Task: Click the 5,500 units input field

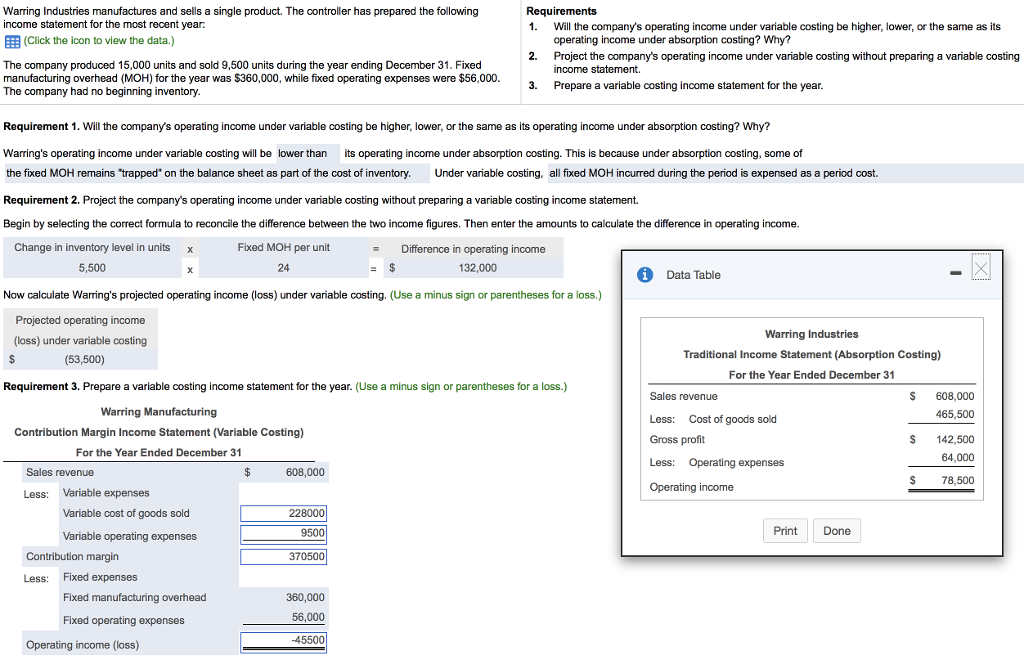Action: coord(92,268)
